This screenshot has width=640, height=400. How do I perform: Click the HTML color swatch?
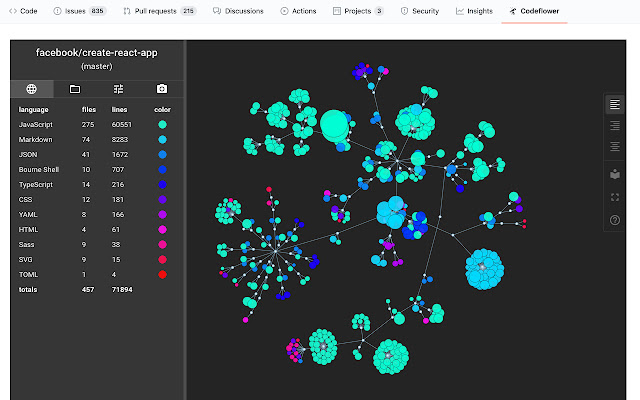click(x=162, y=229)
